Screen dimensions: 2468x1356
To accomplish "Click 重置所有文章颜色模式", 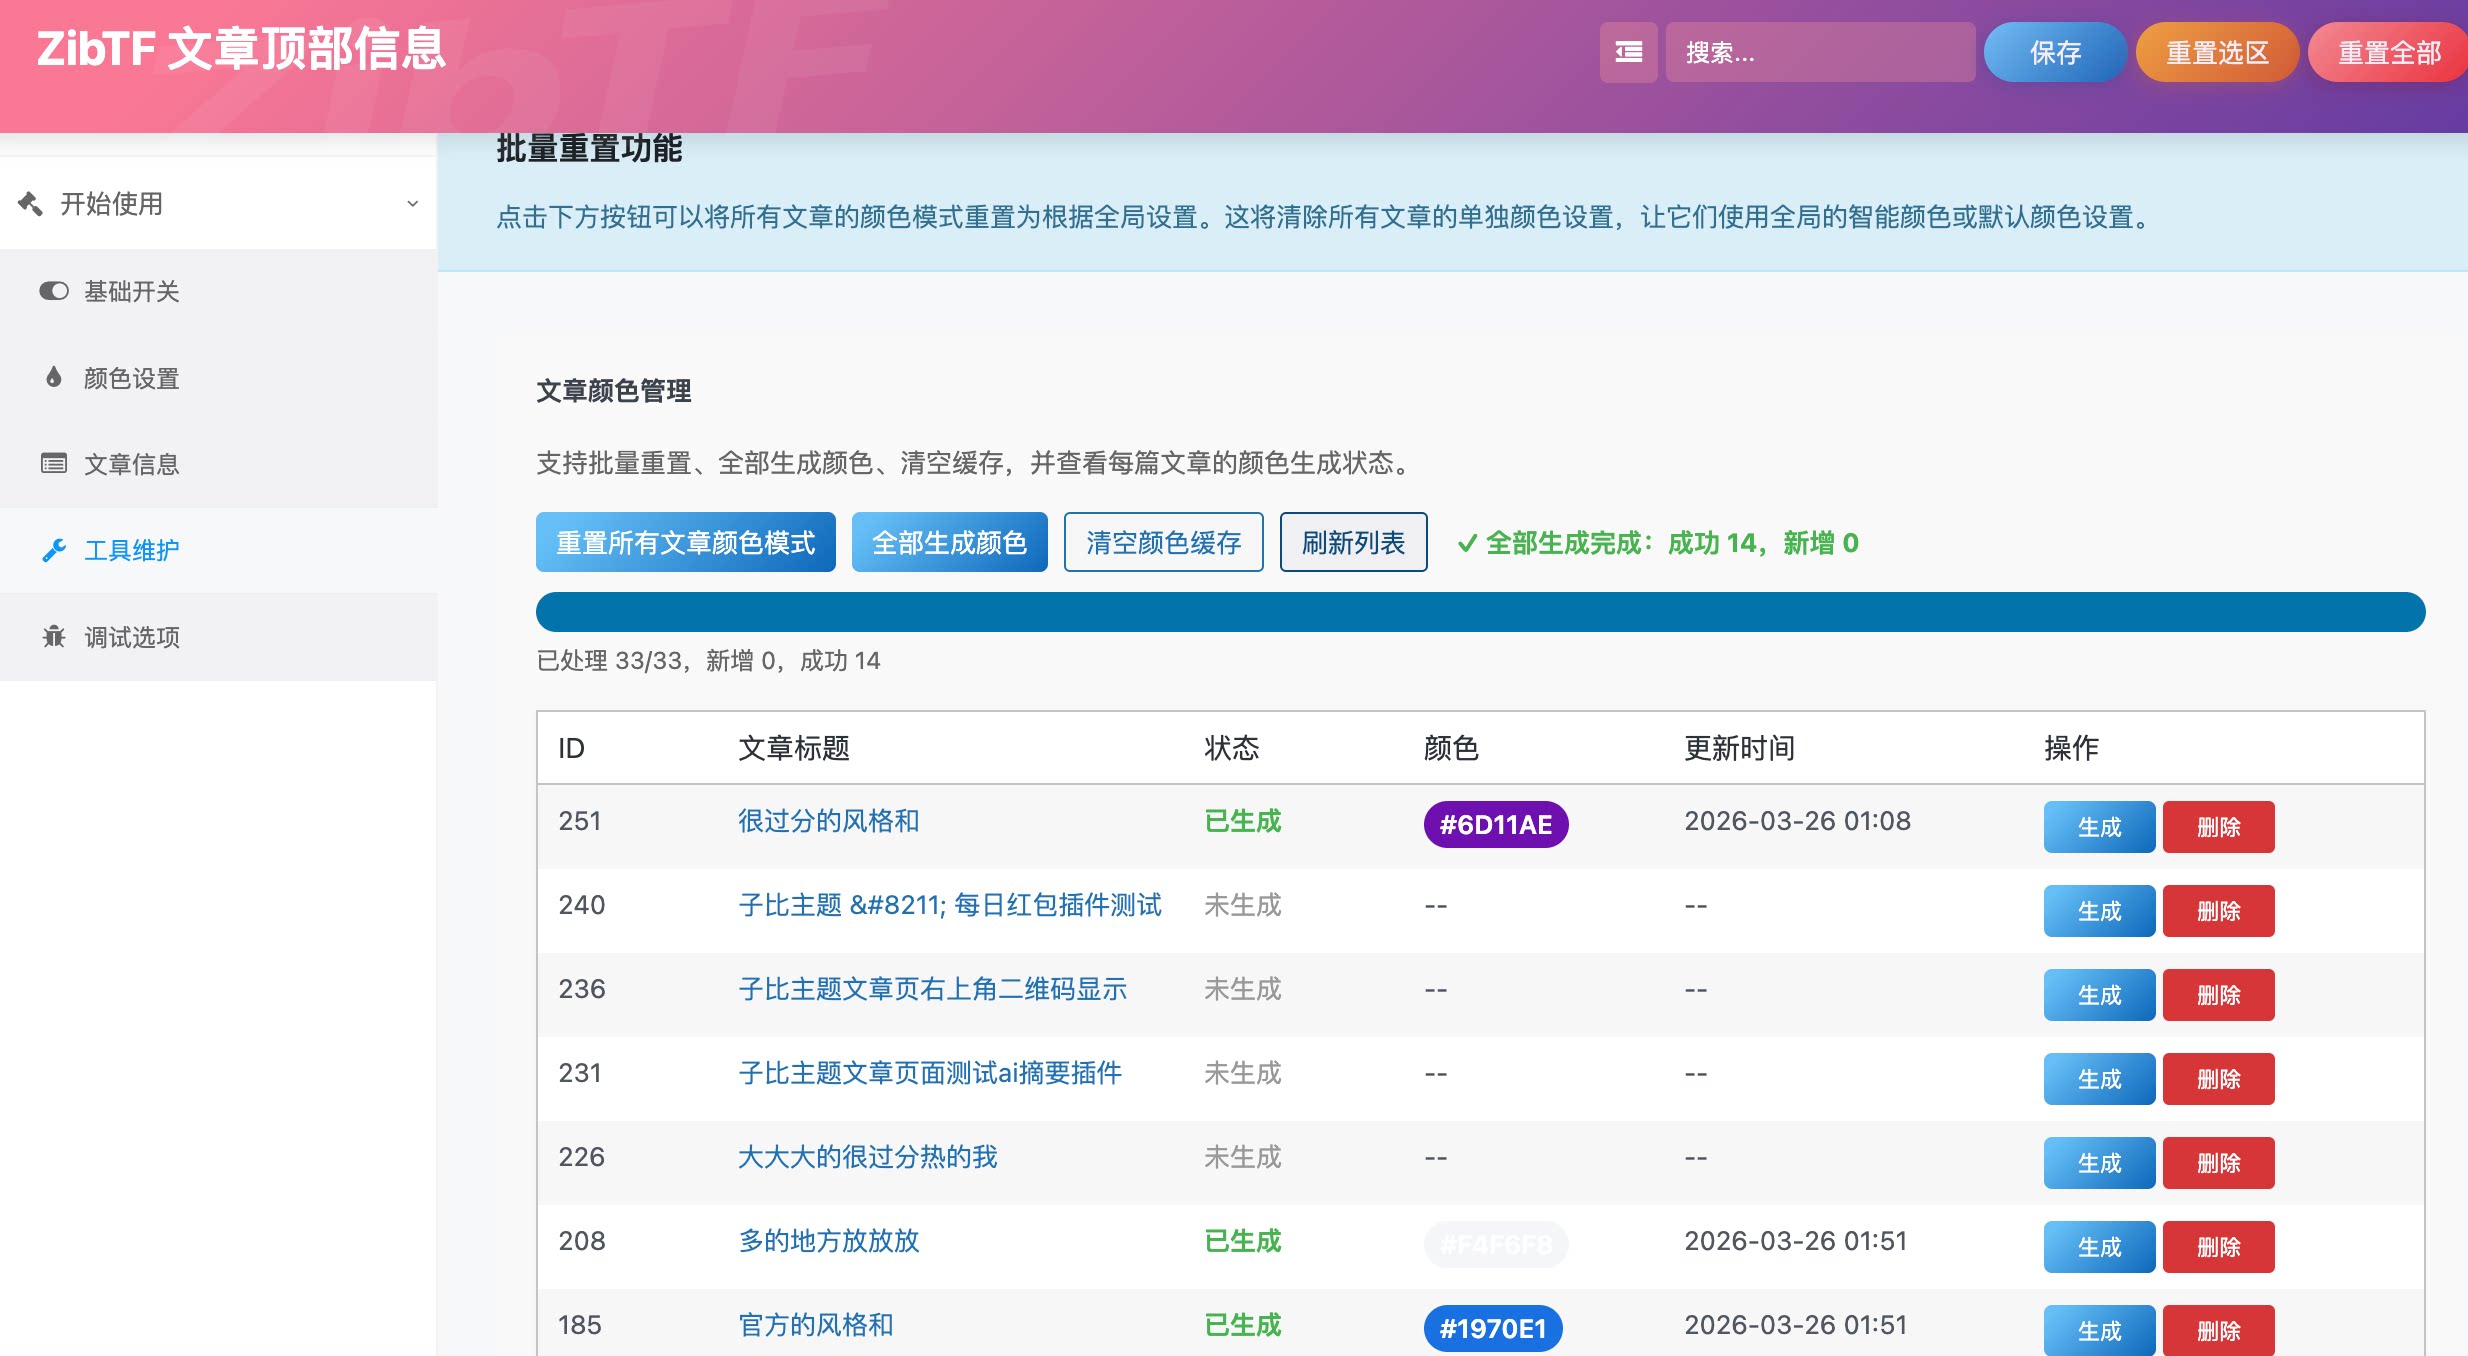I will click(x=685, y=542).
